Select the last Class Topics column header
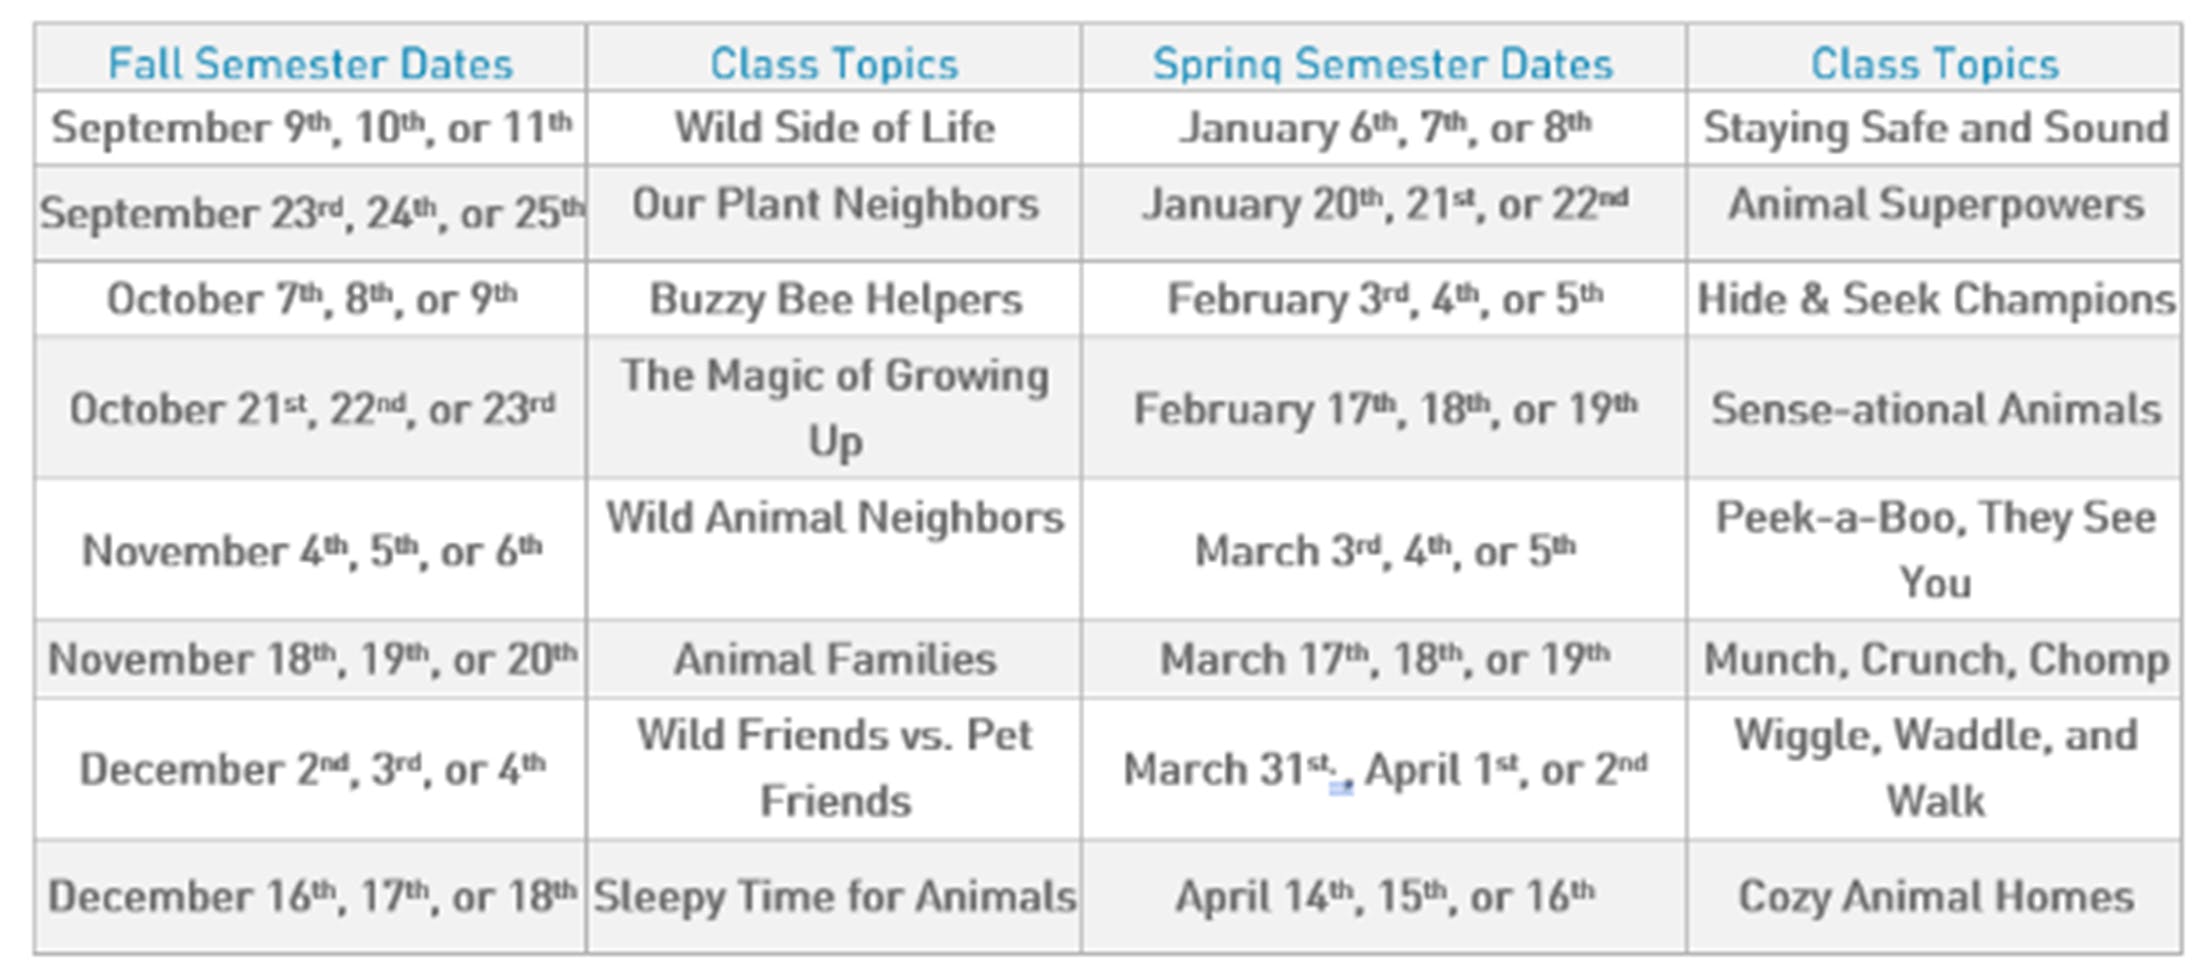Screen dimensions: 2196x971 coord(1935,64)
